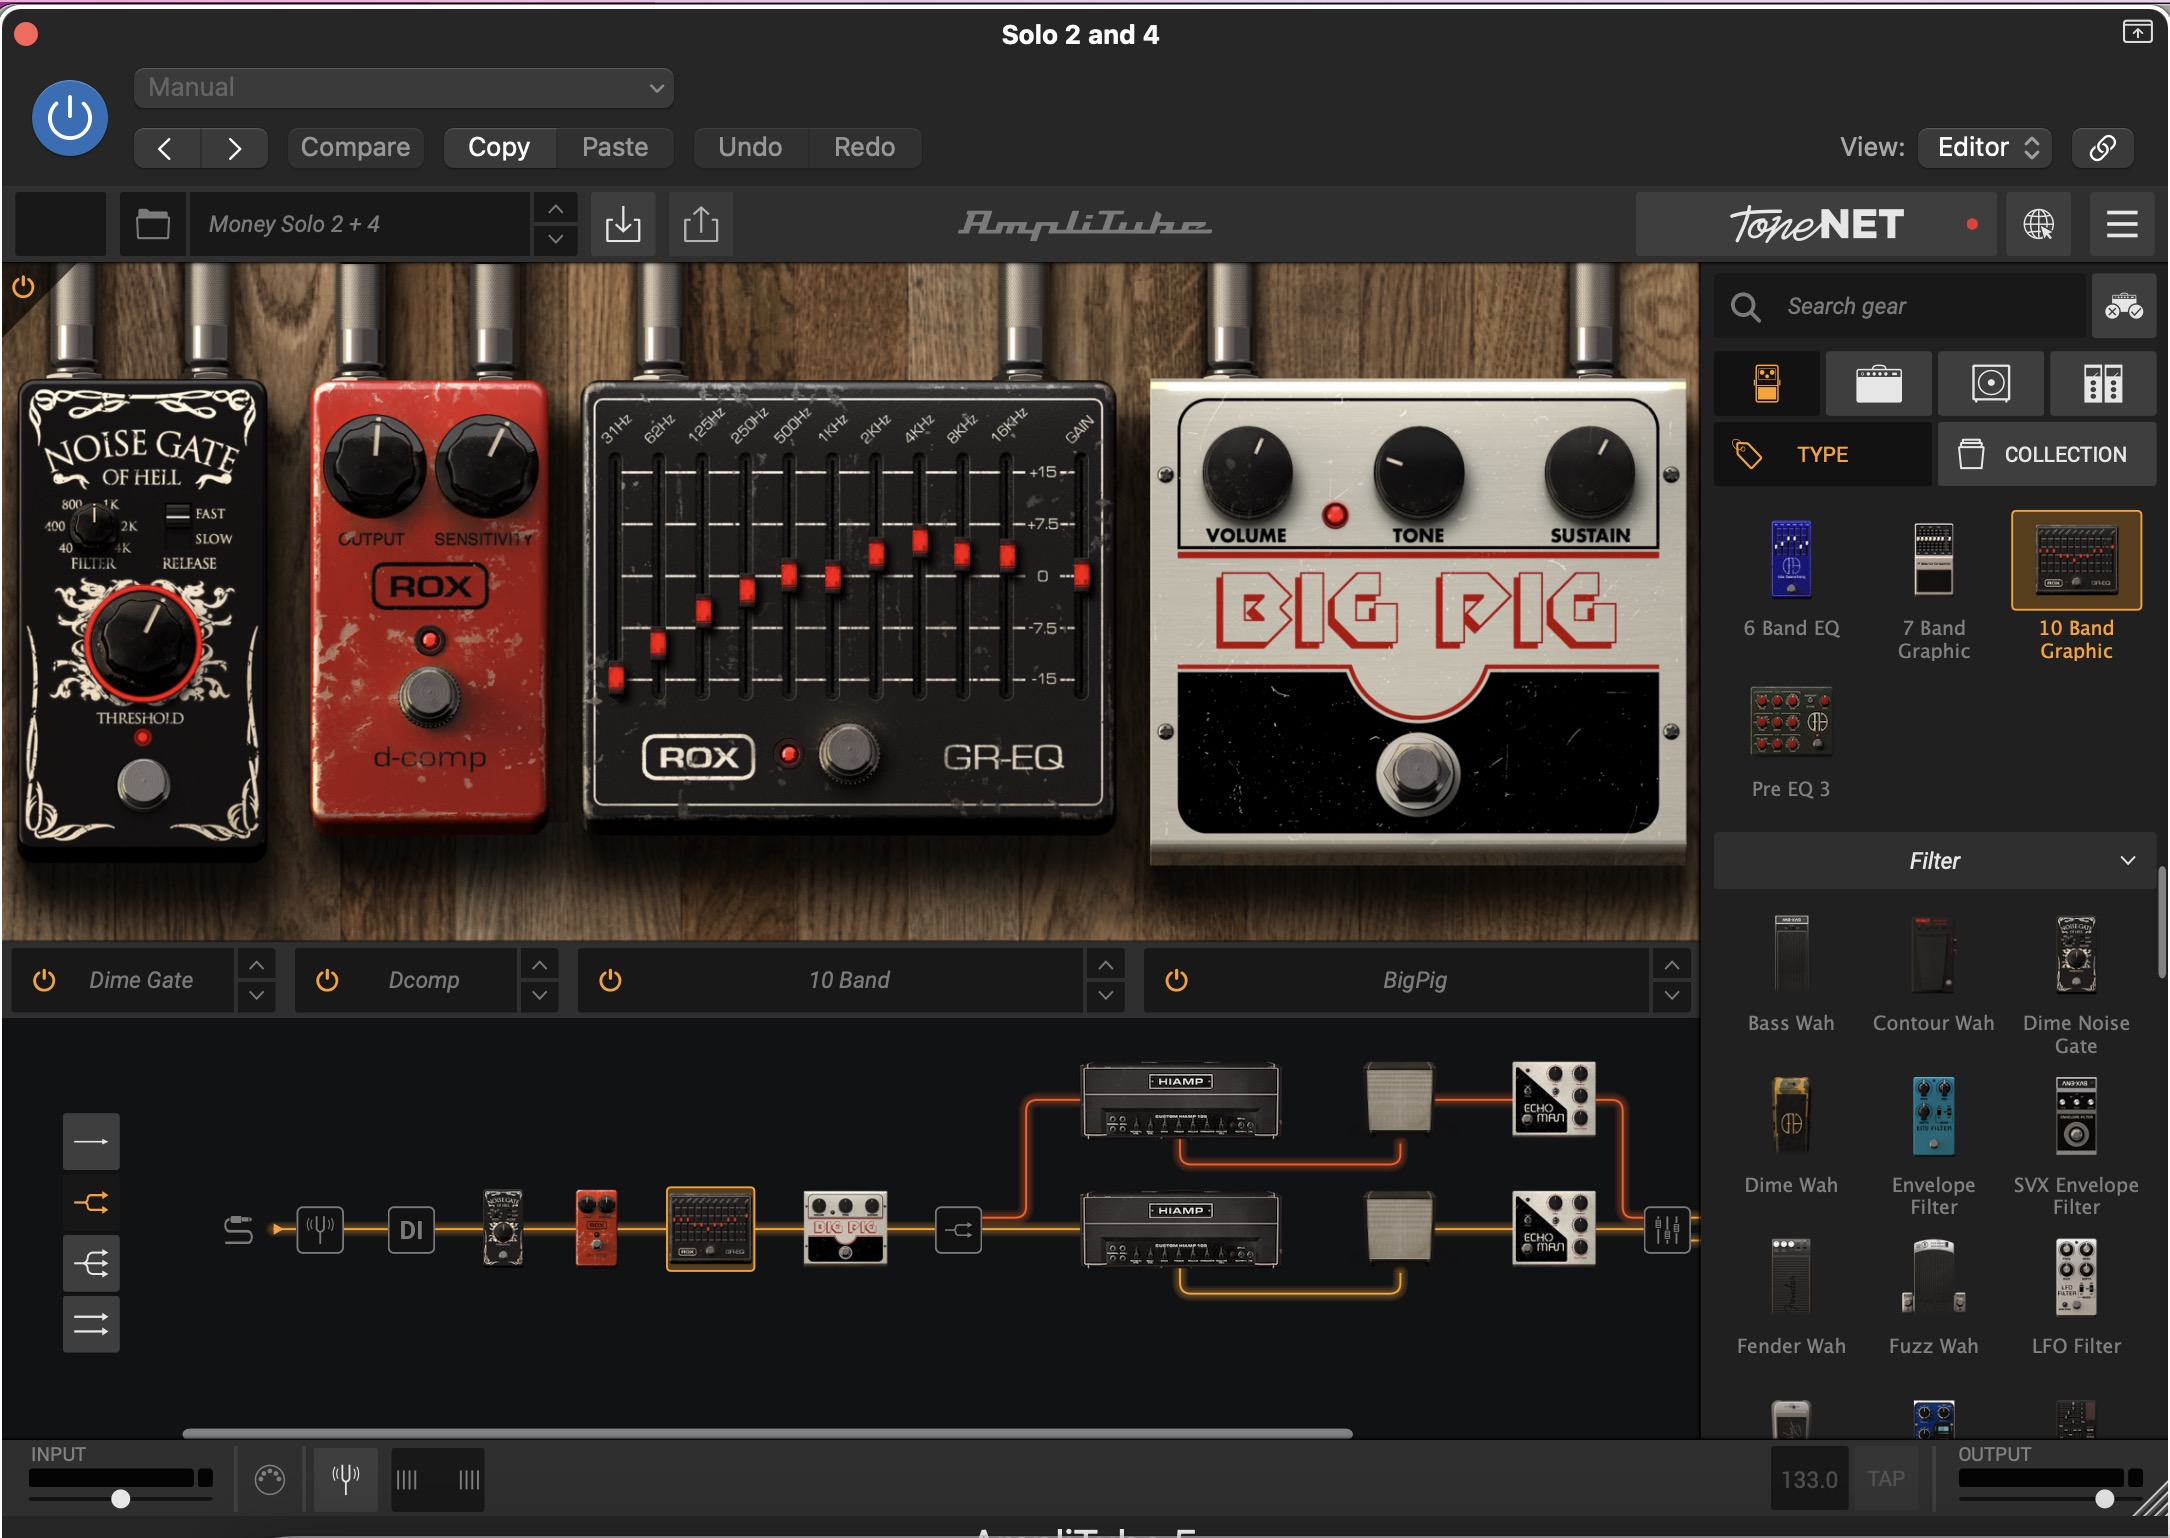Click the 133.0 tempo value
This screenshot has width=2170, height=1538.
(1809, 1479)
